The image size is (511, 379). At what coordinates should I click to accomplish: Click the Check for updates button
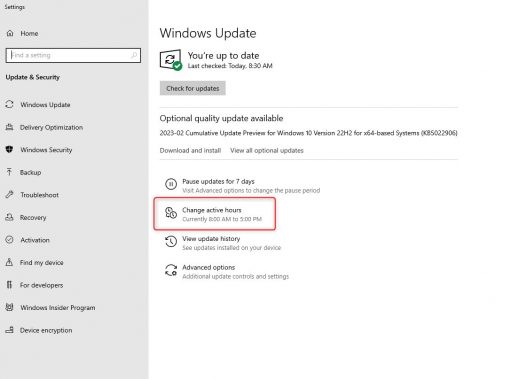coord(193,88)
